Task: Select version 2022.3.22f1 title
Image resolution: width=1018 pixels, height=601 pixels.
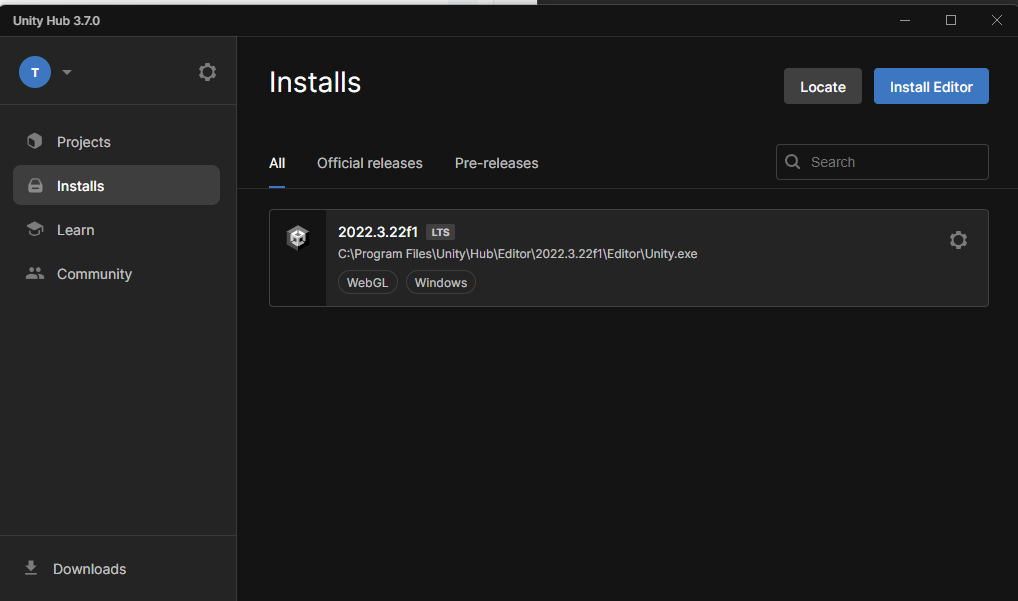Action: click(378, 232)
